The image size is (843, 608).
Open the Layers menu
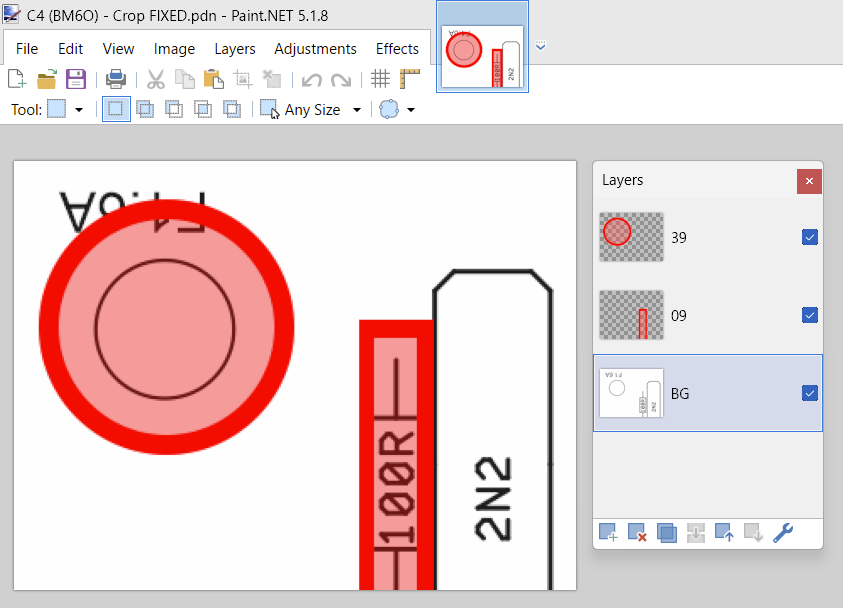(235, 49)
